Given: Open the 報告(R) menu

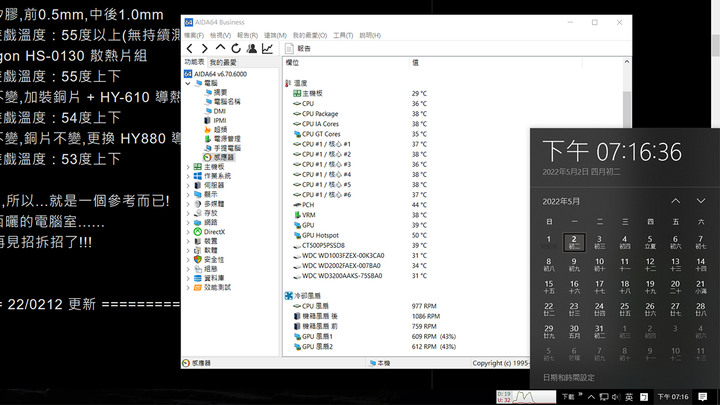Looking at the screenshot, I should [x=247, y=35].
